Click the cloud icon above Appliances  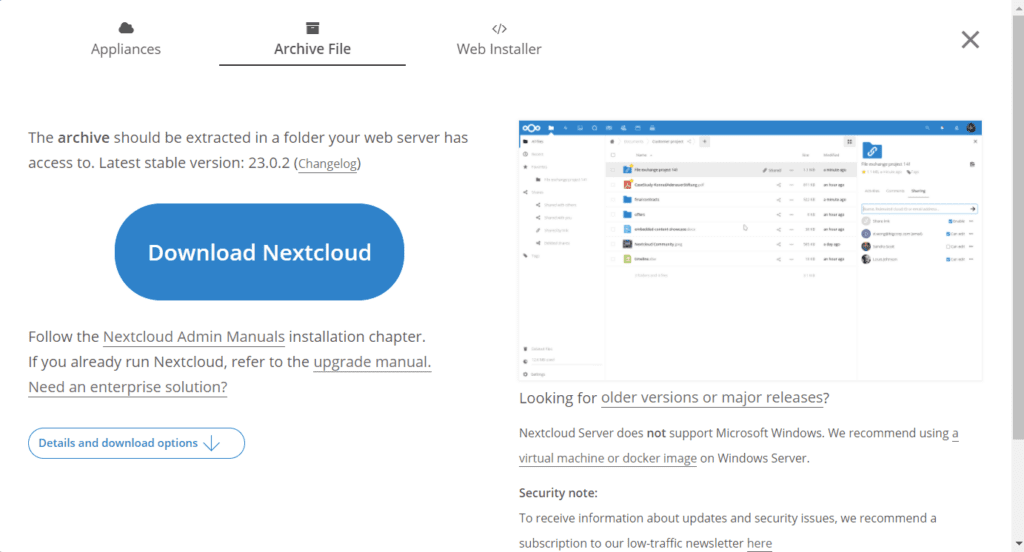click(x=126, y=27)
